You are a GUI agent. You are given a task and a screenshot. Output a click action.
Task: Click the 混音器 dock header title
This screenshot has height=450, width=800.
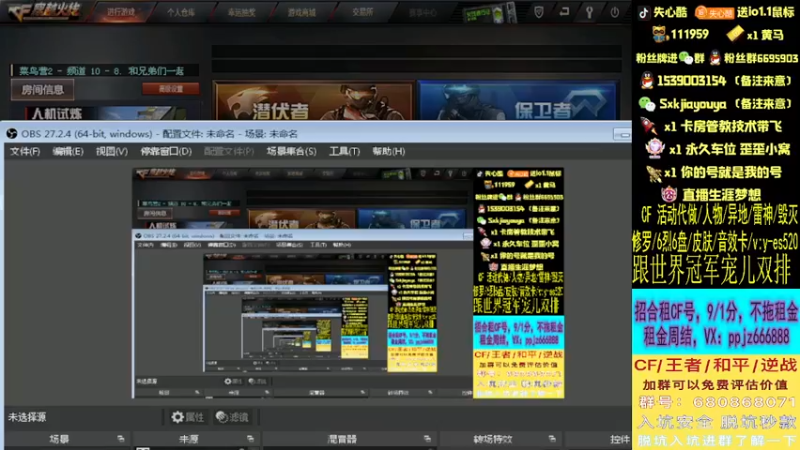coord(342,439)
